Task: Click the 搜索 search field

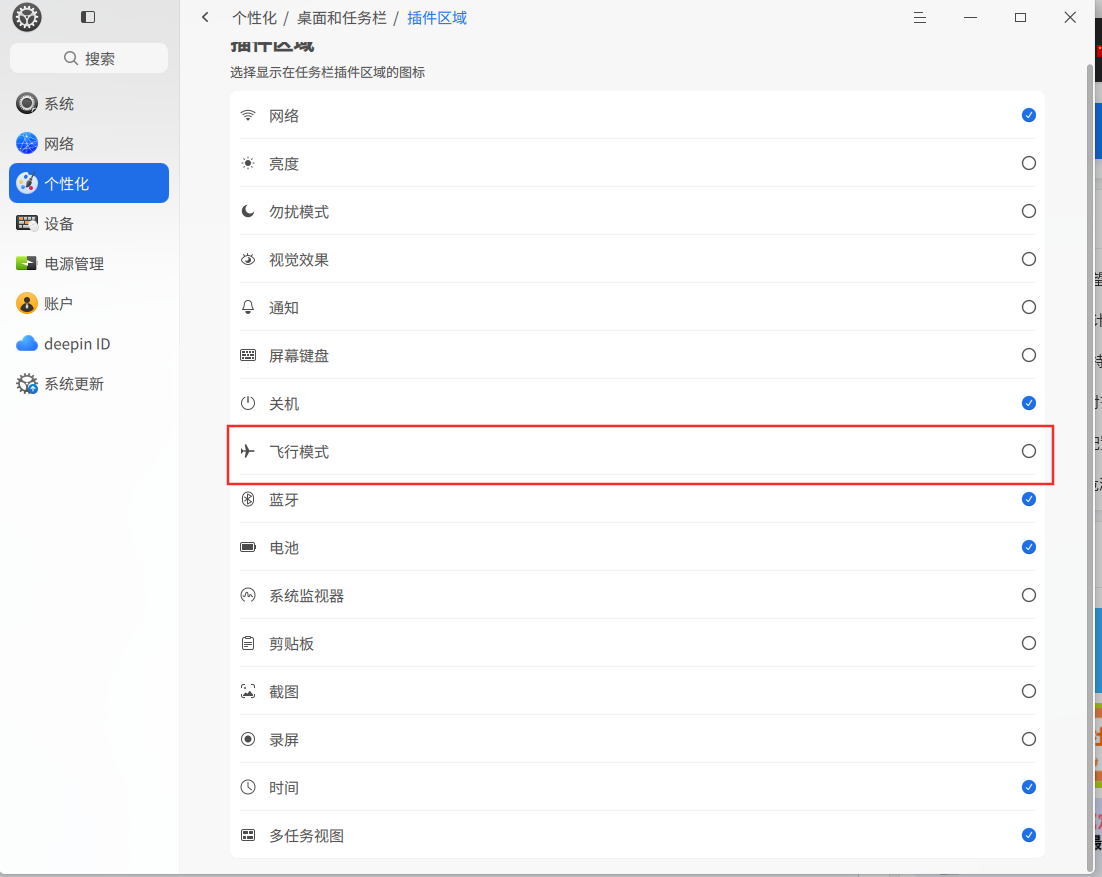Action: tap(89, 58)
